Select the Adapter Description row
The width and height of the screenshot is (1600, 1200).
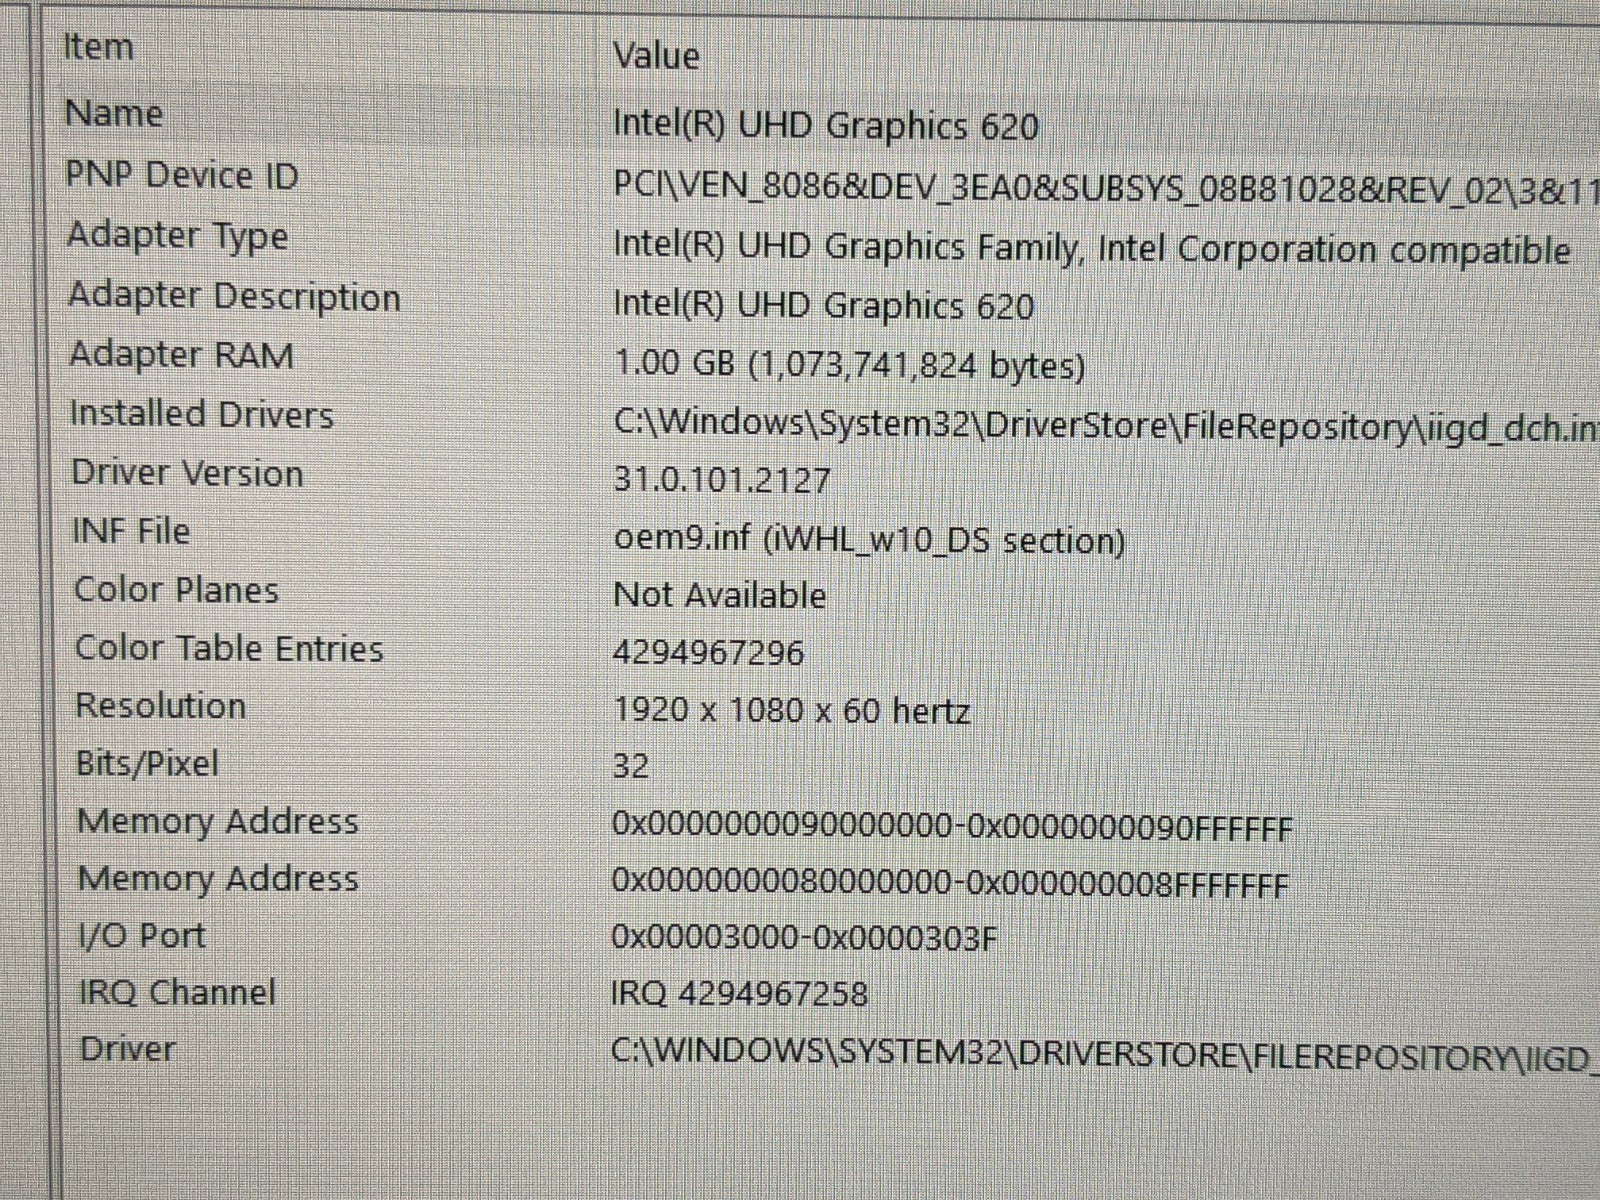coord(235,296)
